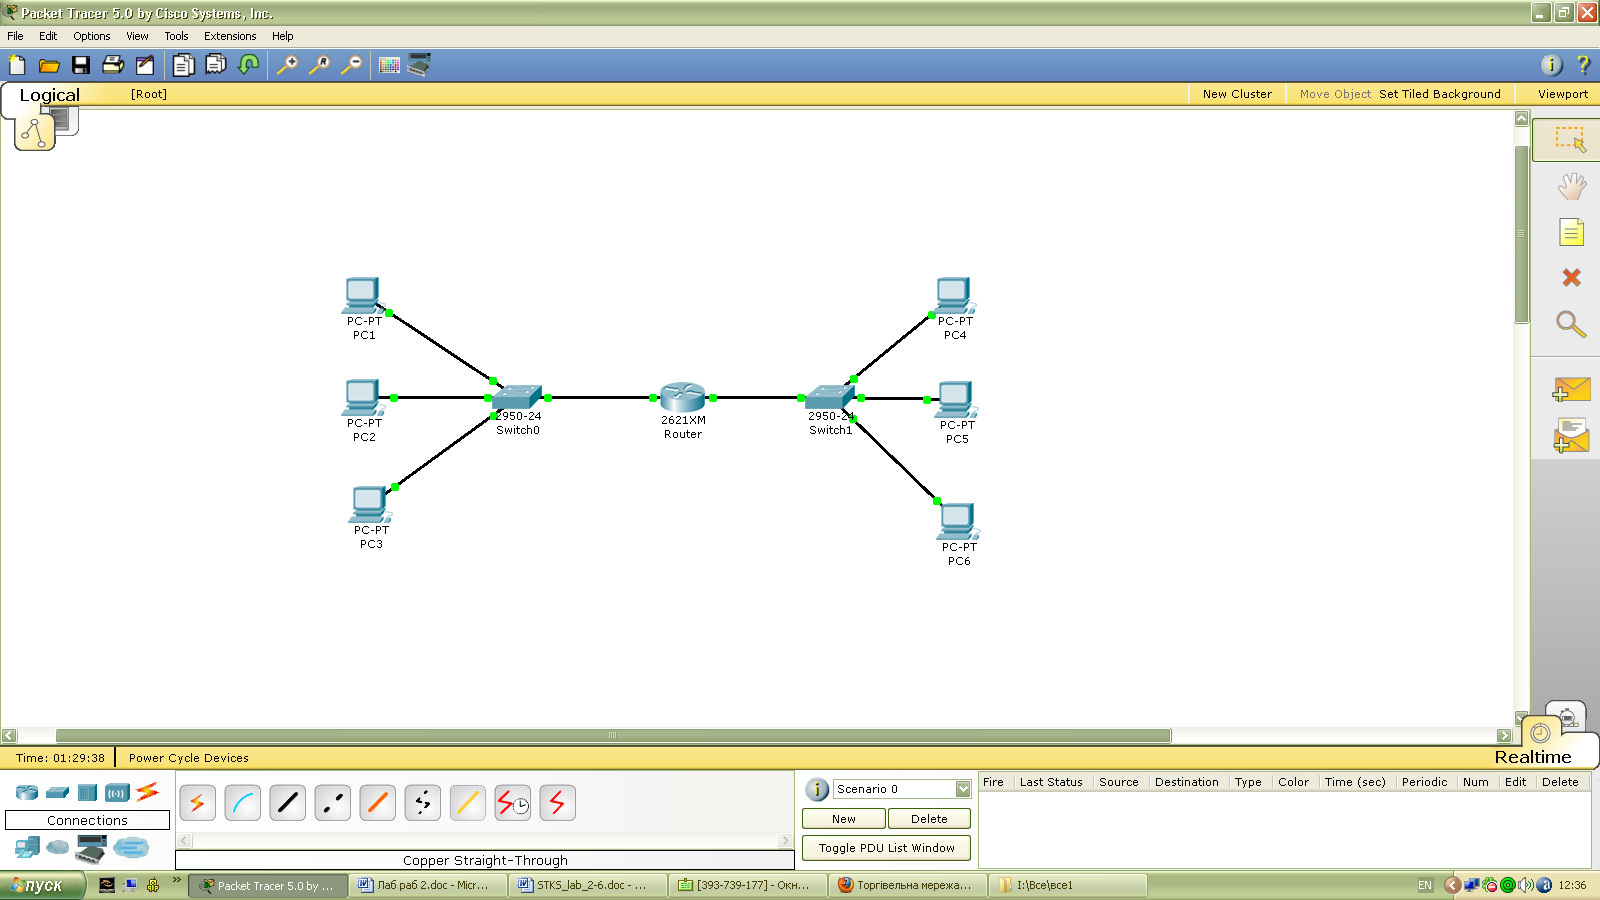
Task: Choose the Custom Made Devices category
Action: (x=91, y=849)
